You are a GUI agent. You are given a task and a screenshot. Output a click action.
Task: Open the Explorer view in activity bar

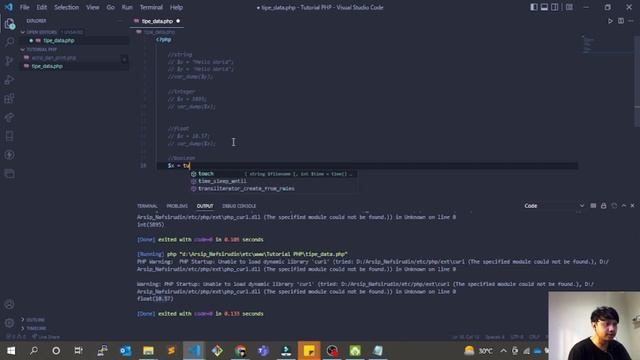9,24
